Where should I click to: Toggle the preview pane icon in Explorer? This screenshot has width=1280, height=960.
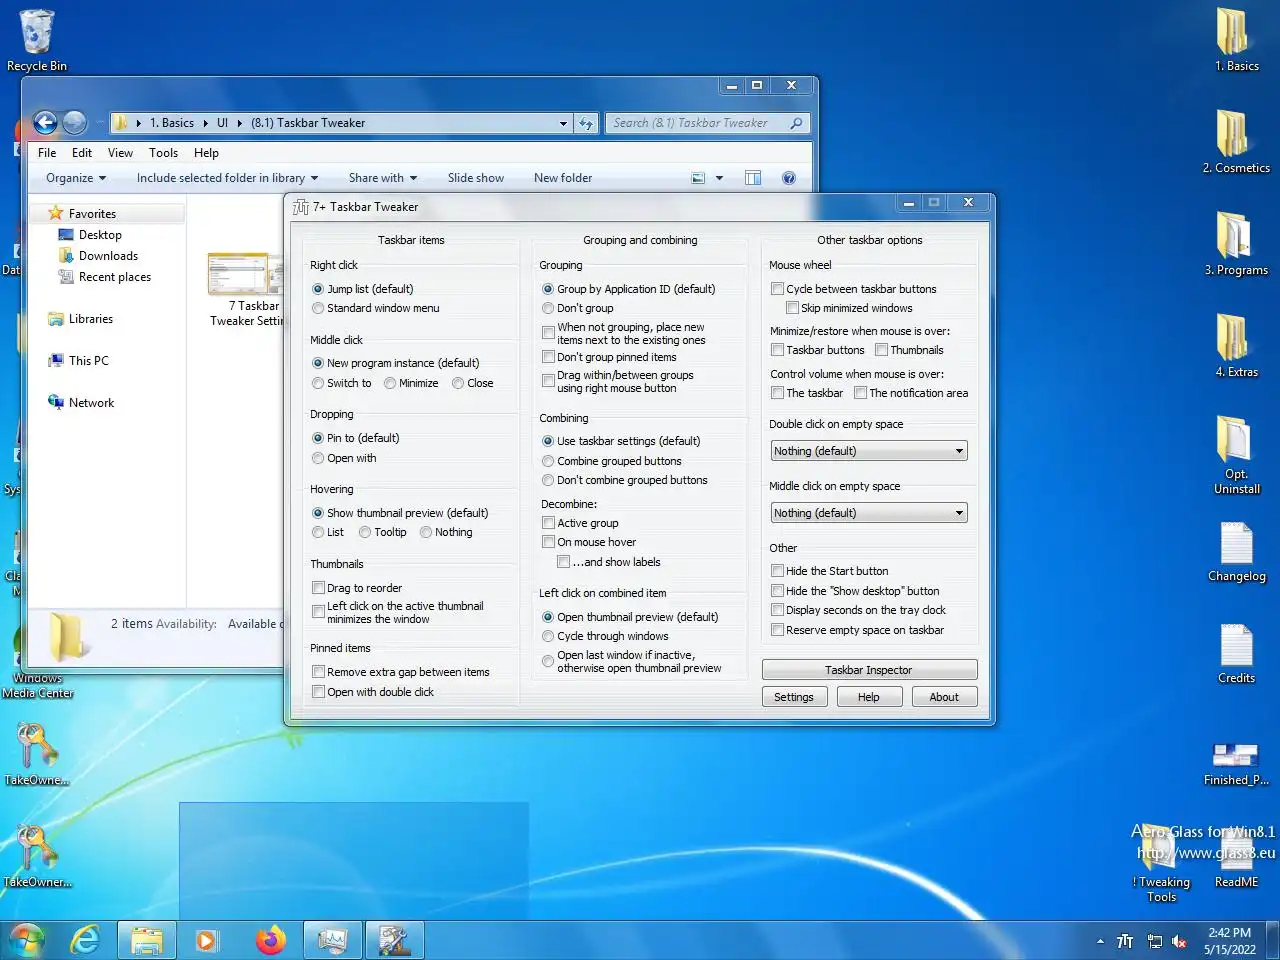753,178
